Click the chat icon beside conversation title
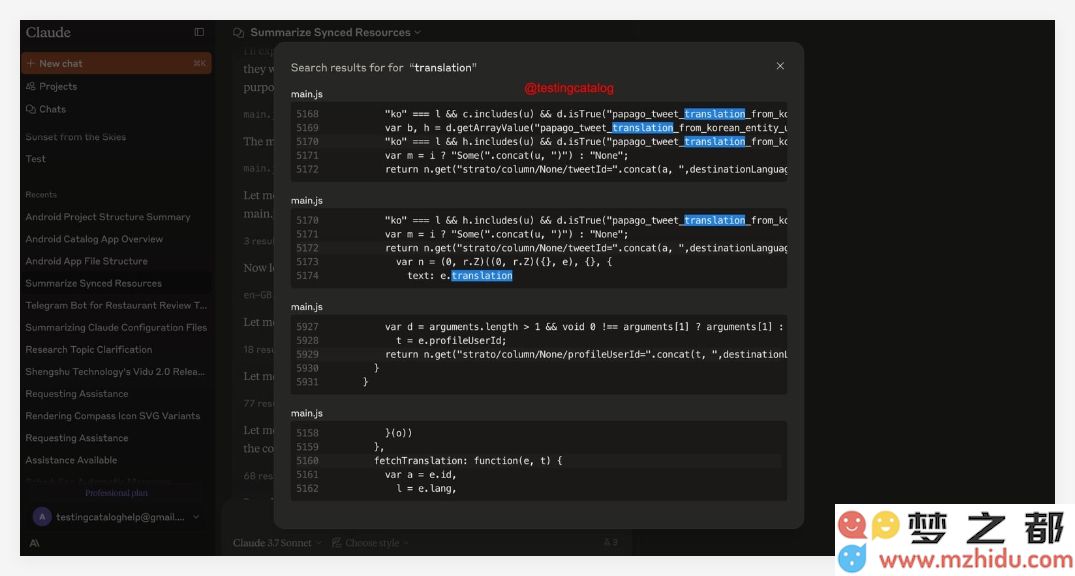The height and width of the screenshot is (576, 1075). pyautogui.click(x=239, y=32)
